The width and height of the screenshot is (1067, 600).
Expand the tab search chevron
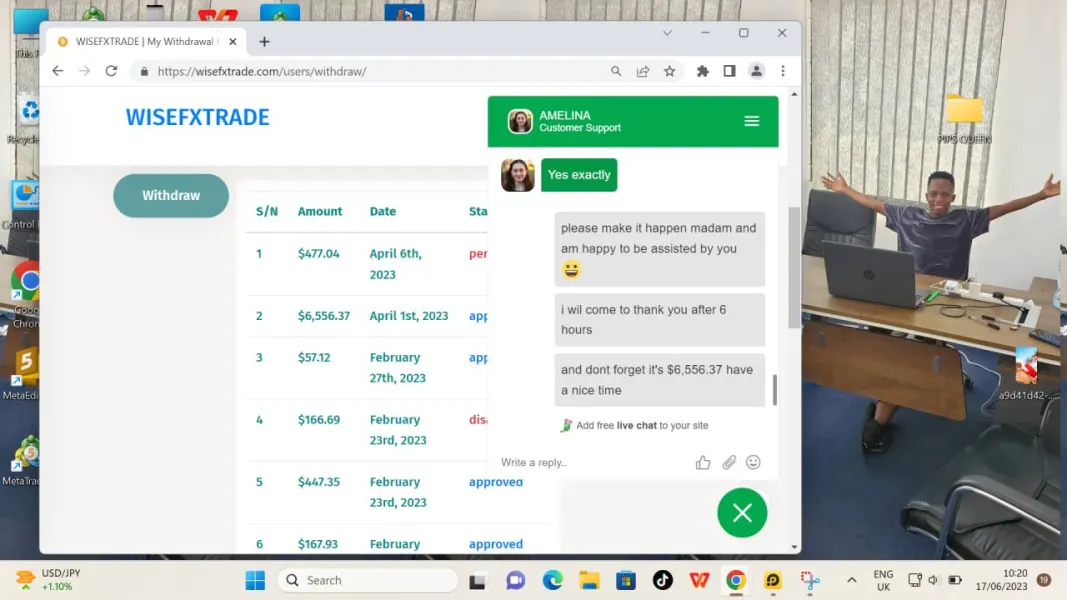(x=667, y=33)
